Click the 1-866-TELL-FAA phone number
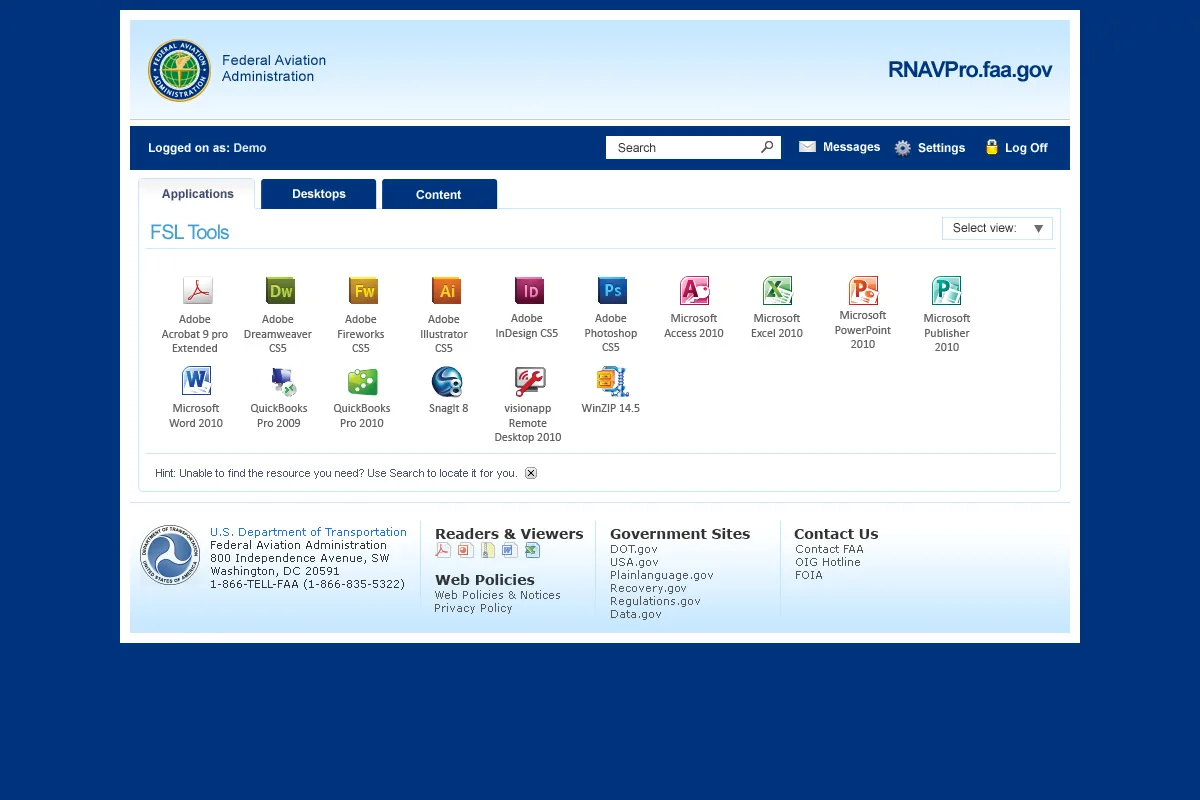1200x800 pixels. click(x=307, y=584)
